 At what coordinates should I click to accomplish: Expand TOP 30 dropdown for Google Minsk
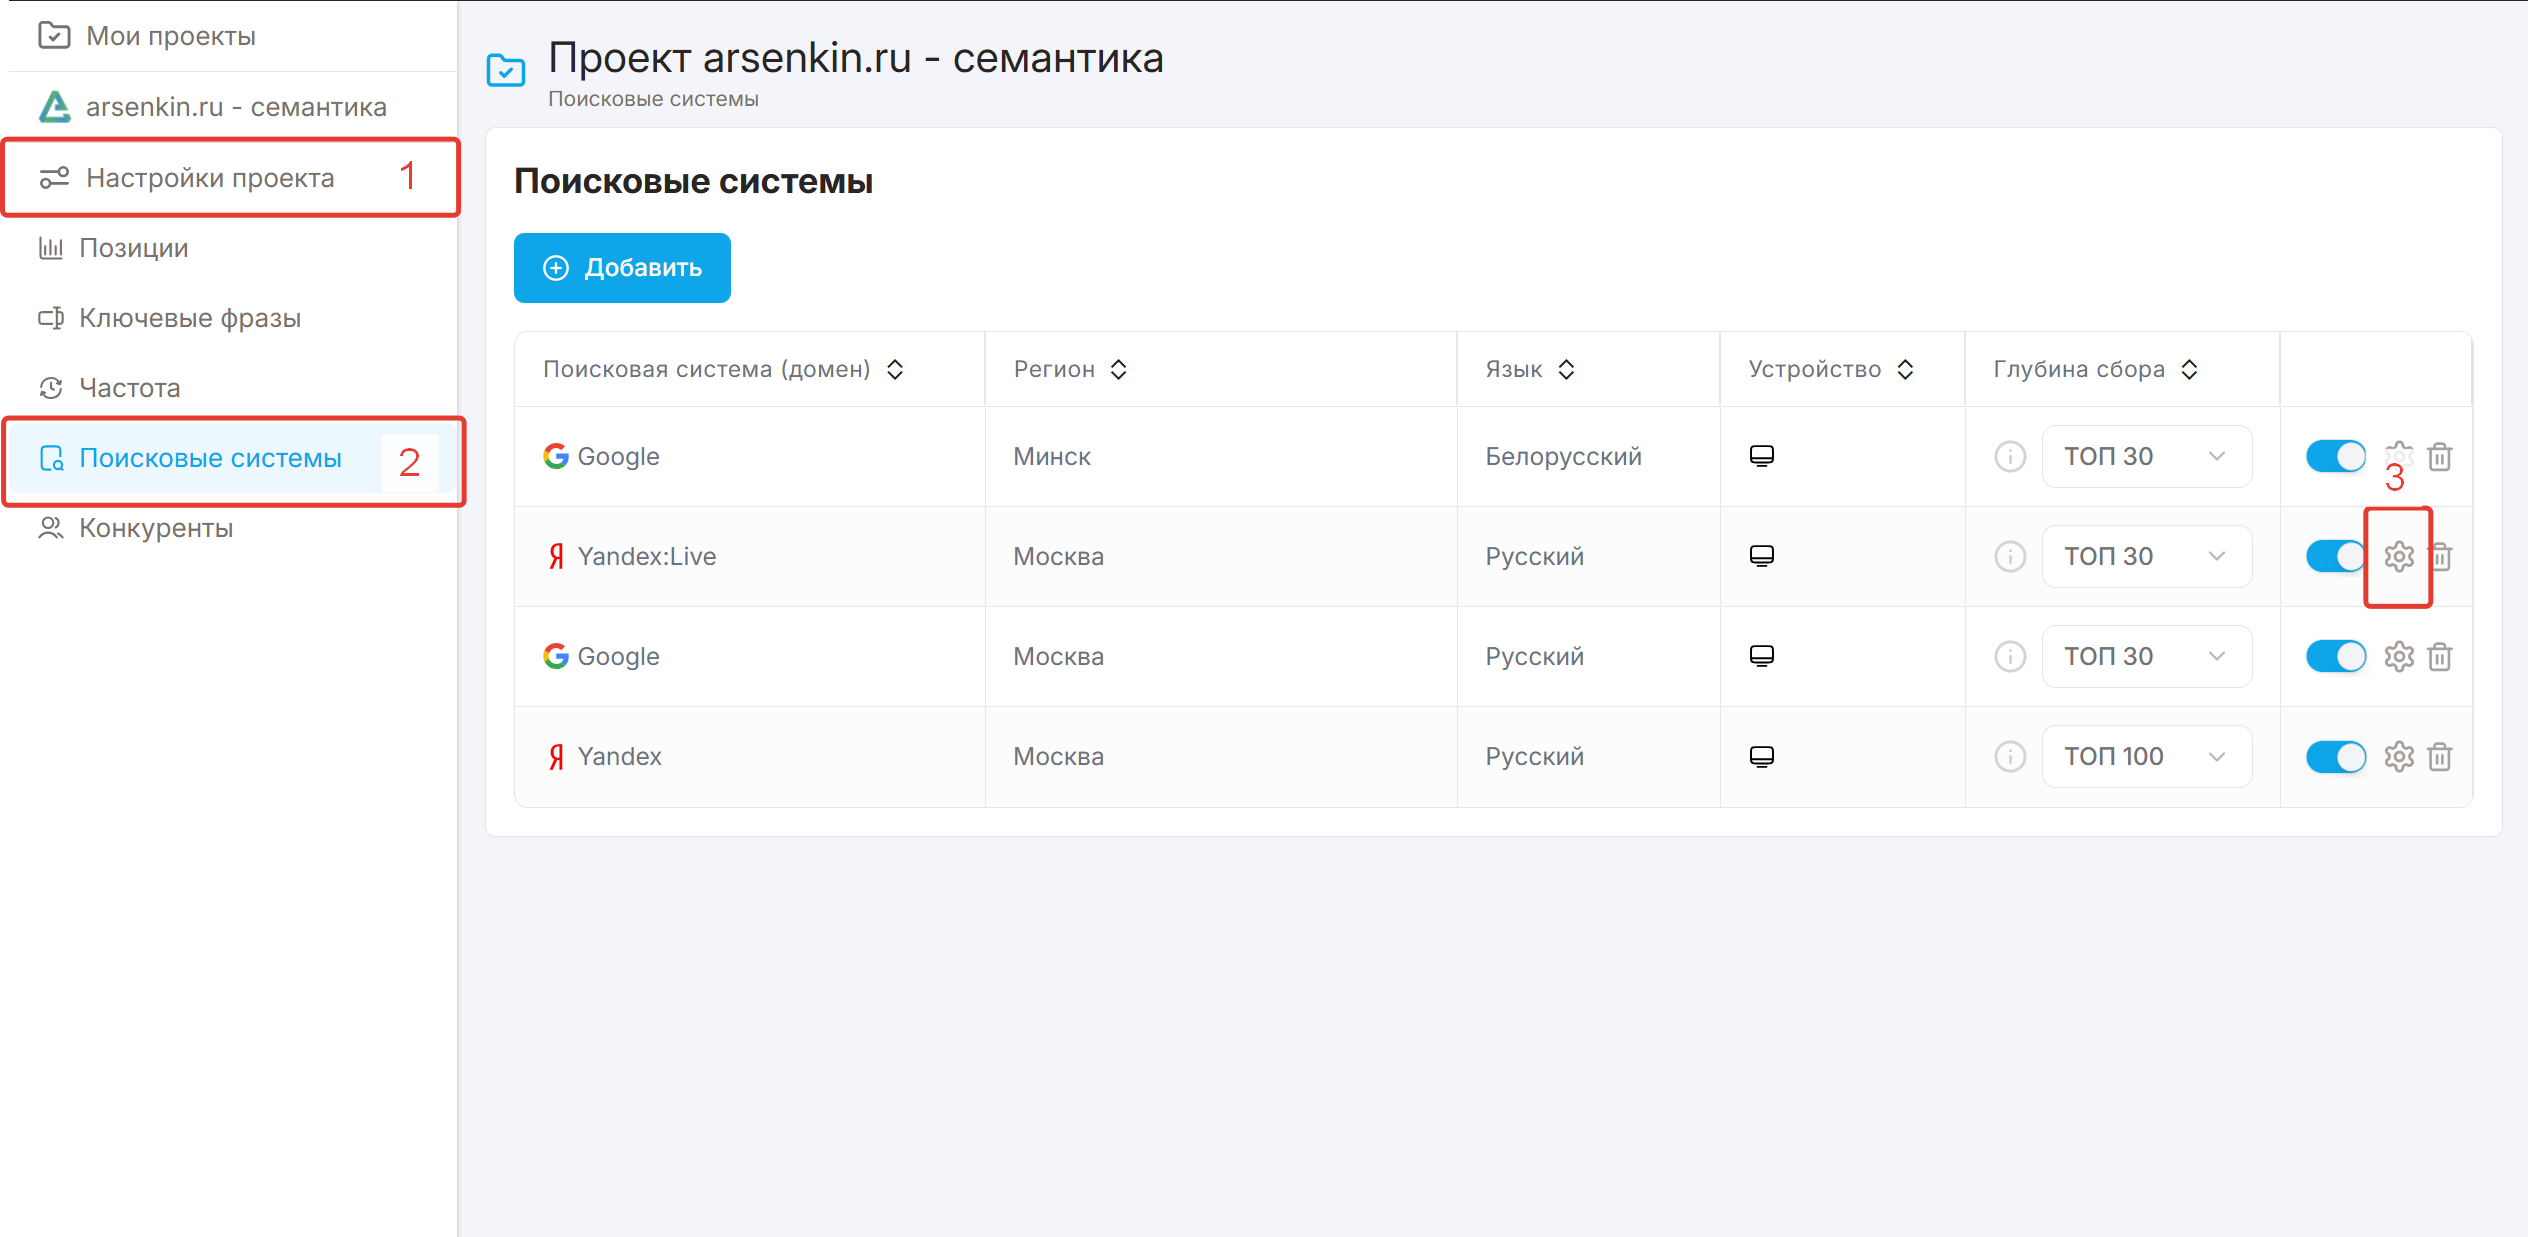2146,457
